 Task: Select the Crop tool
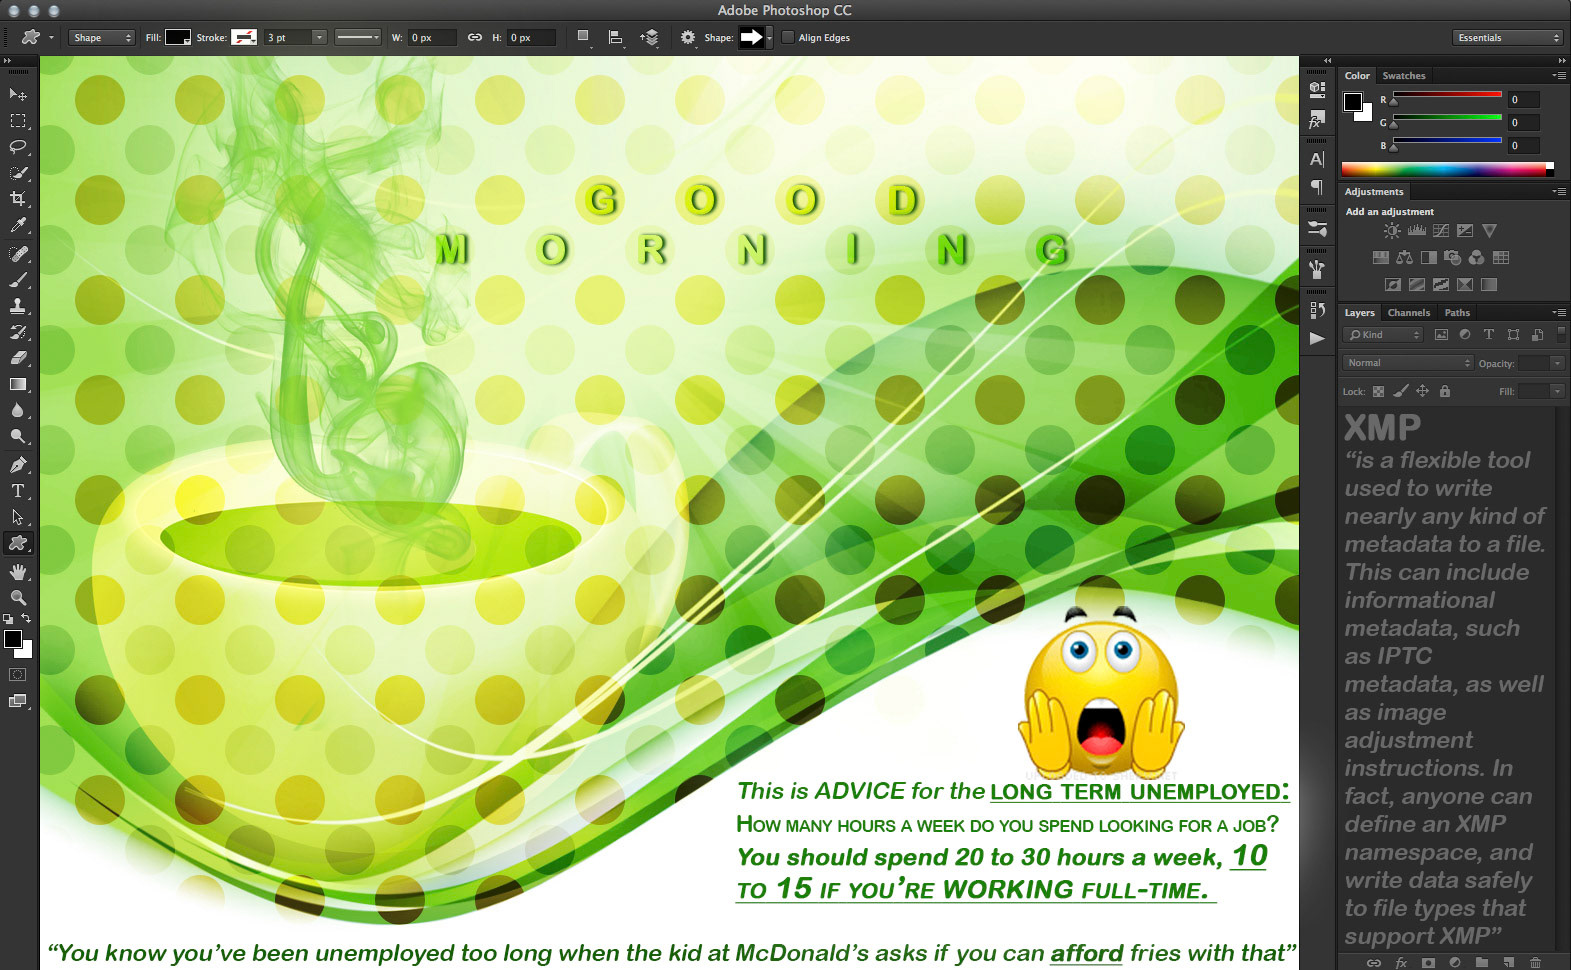click(18, 199)
